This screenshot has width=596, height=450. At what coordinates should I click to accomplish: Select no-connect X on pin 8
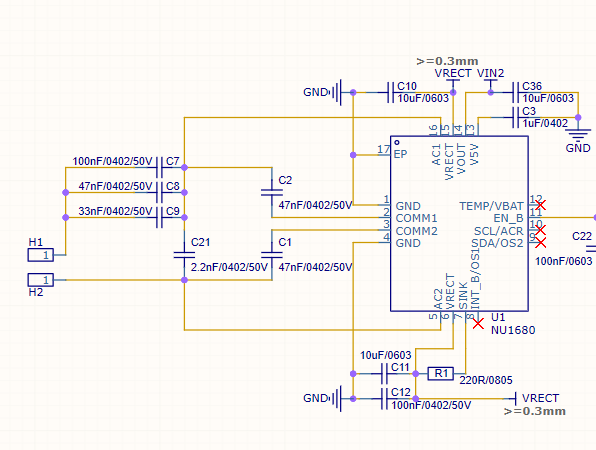click(478, 324)
